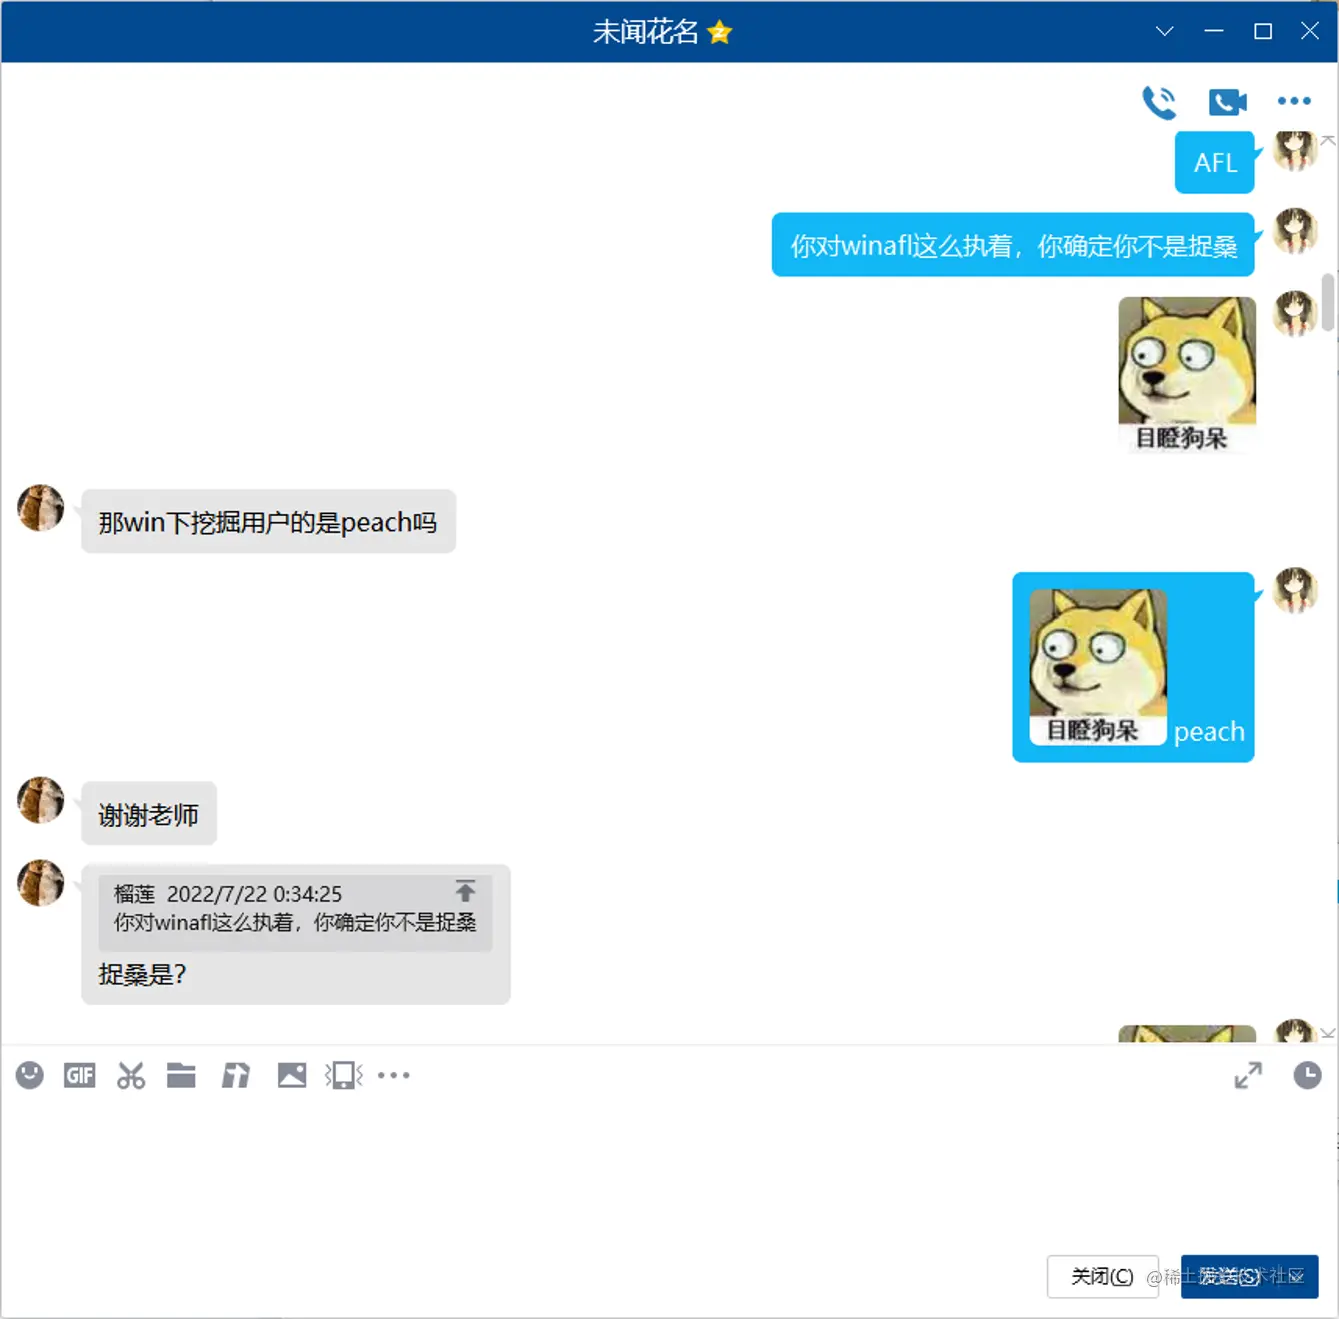This screenshot has height=1320, width=1339.
Task: Click contact avatar beside 谢谢老师
Action: coord(41,800)
